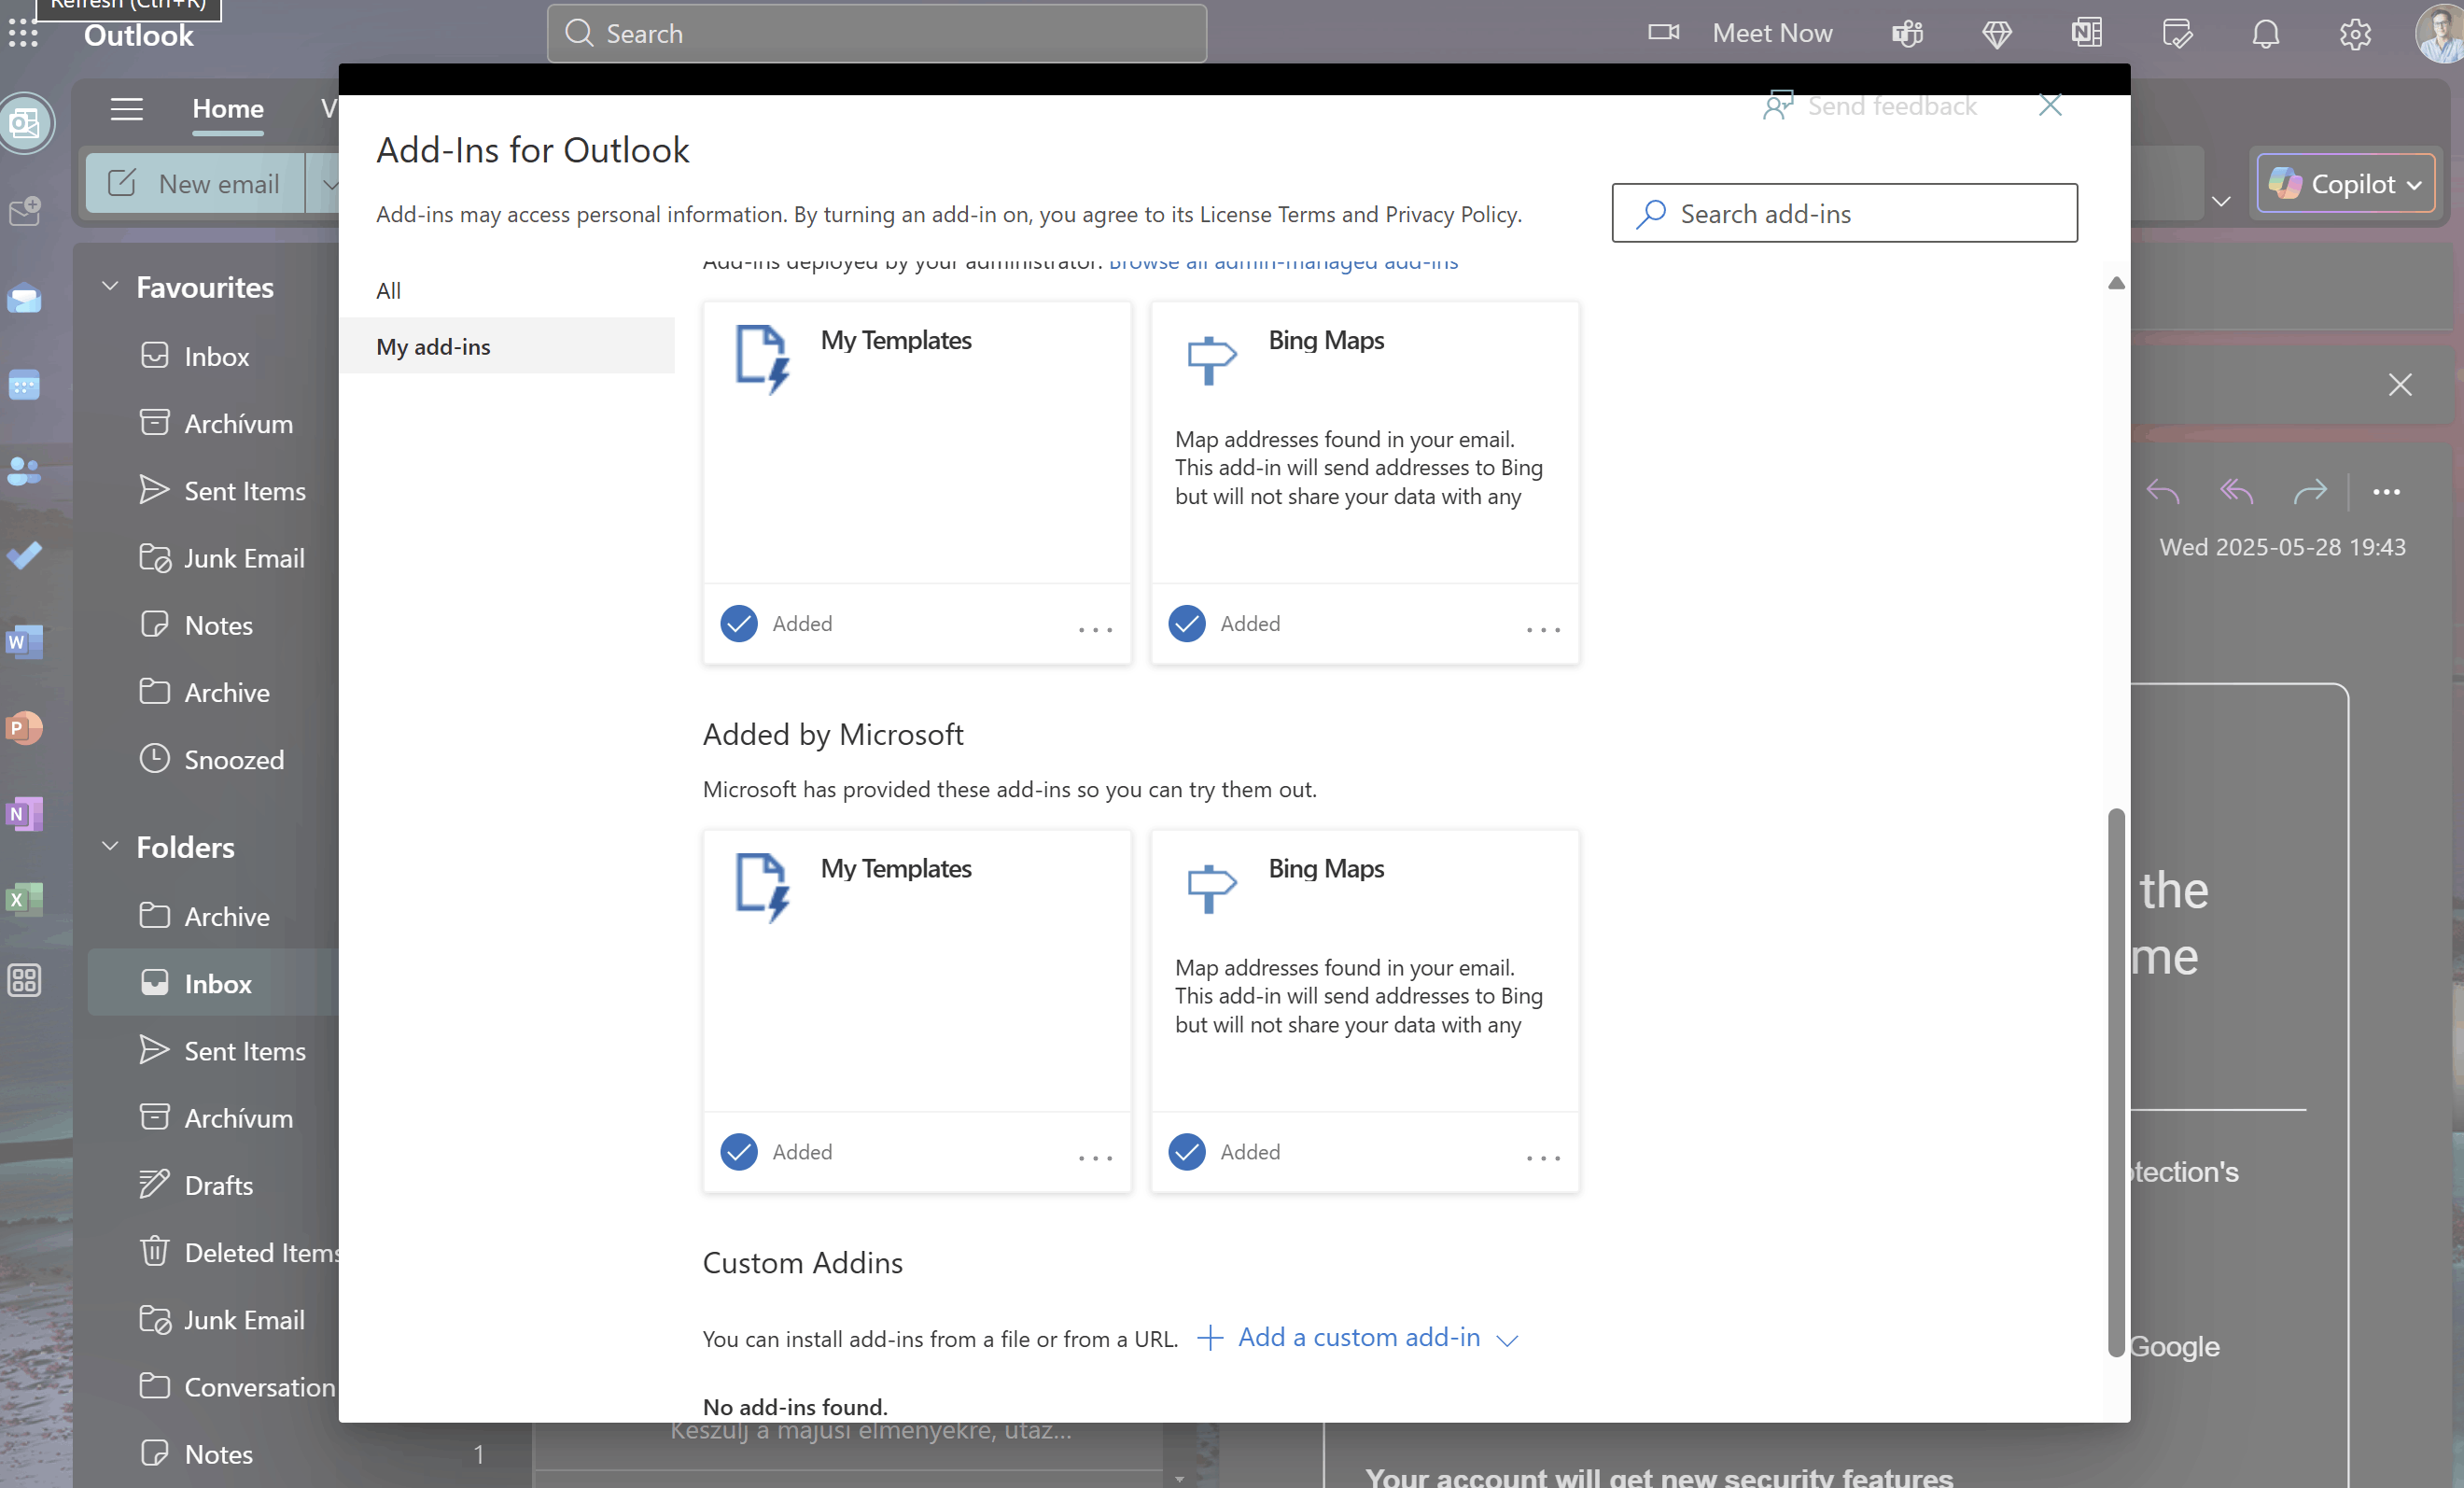The width and height of the screenshot is (2464, 1488).
Task: Click the New email button
Action: click(x=196, y=183)
